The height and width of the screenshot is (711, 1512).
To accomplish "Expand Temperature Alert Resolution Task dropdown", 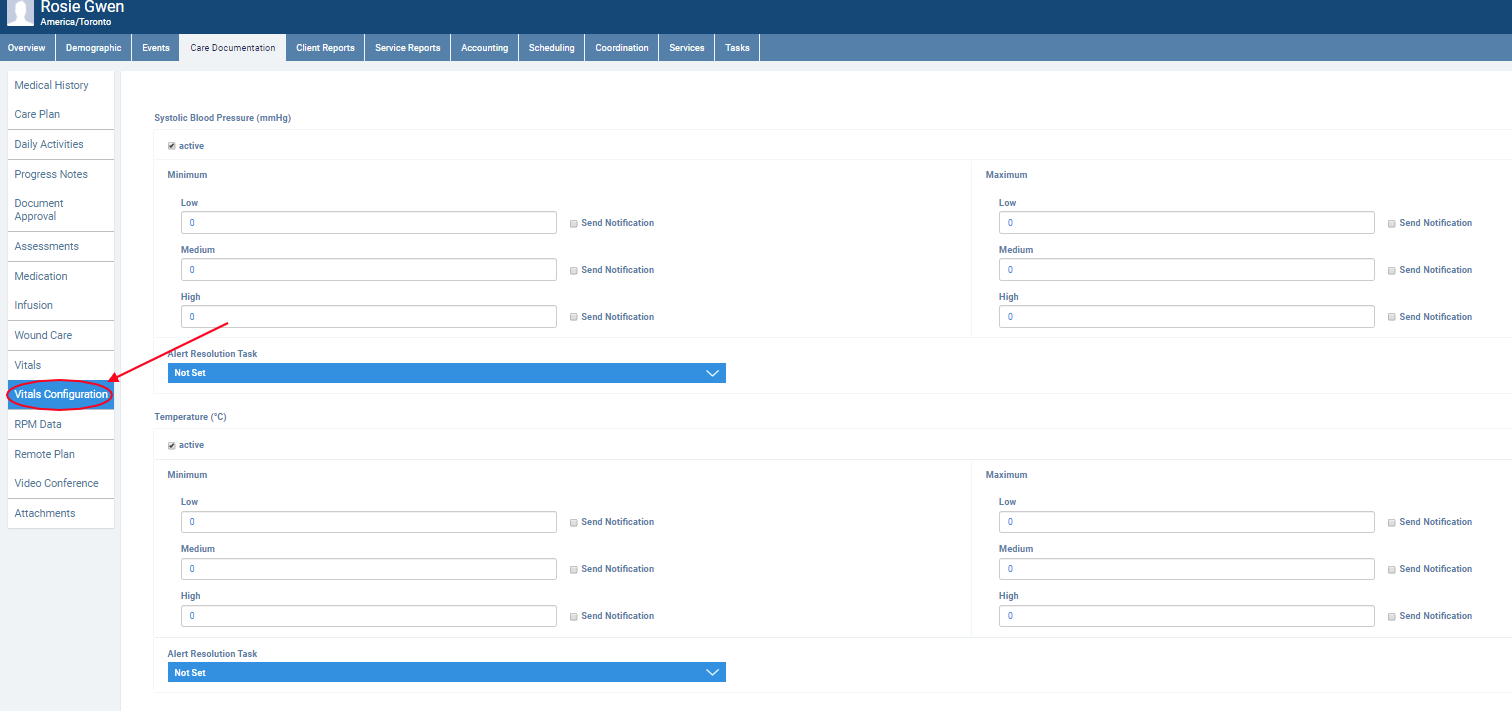I will pyautogui.click(x=446, y=673).
